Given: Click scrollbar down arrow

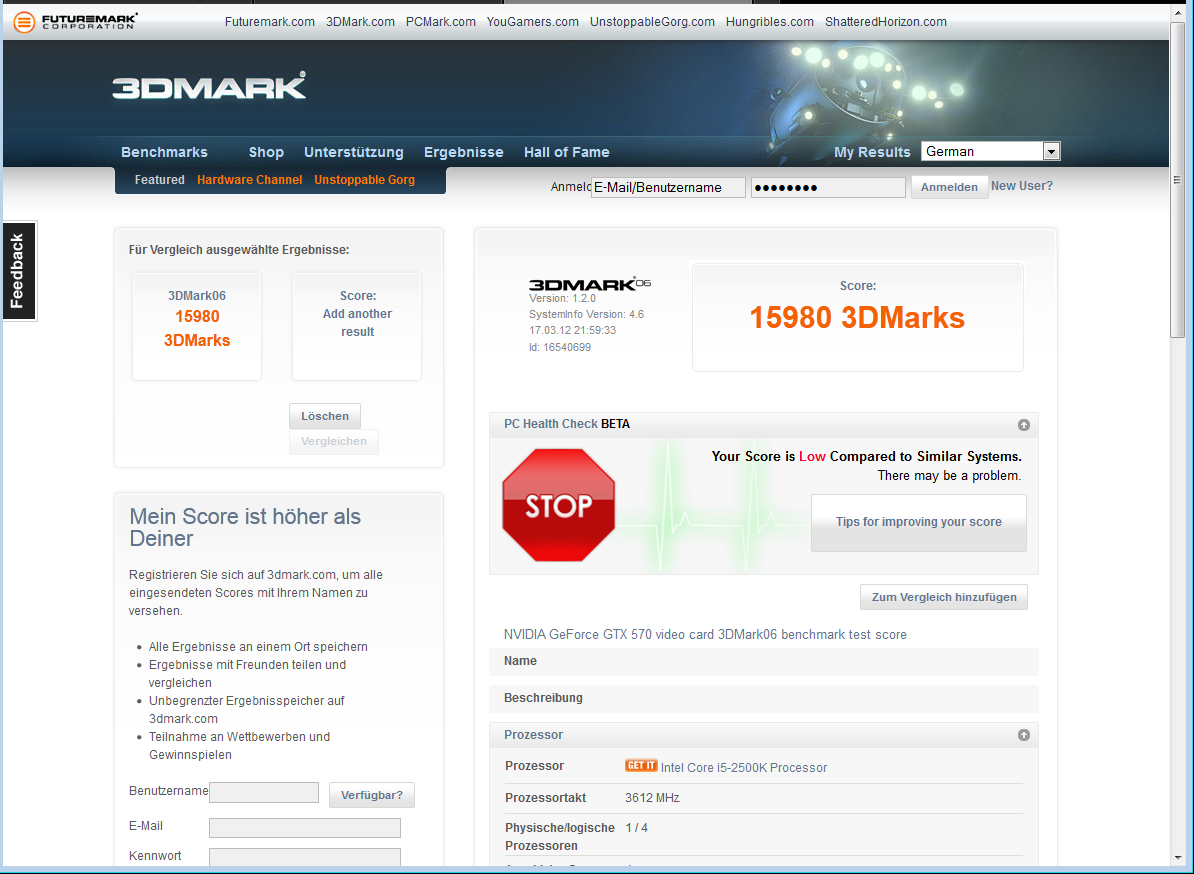Looking at the screenshot, I should click(1177, 857).
